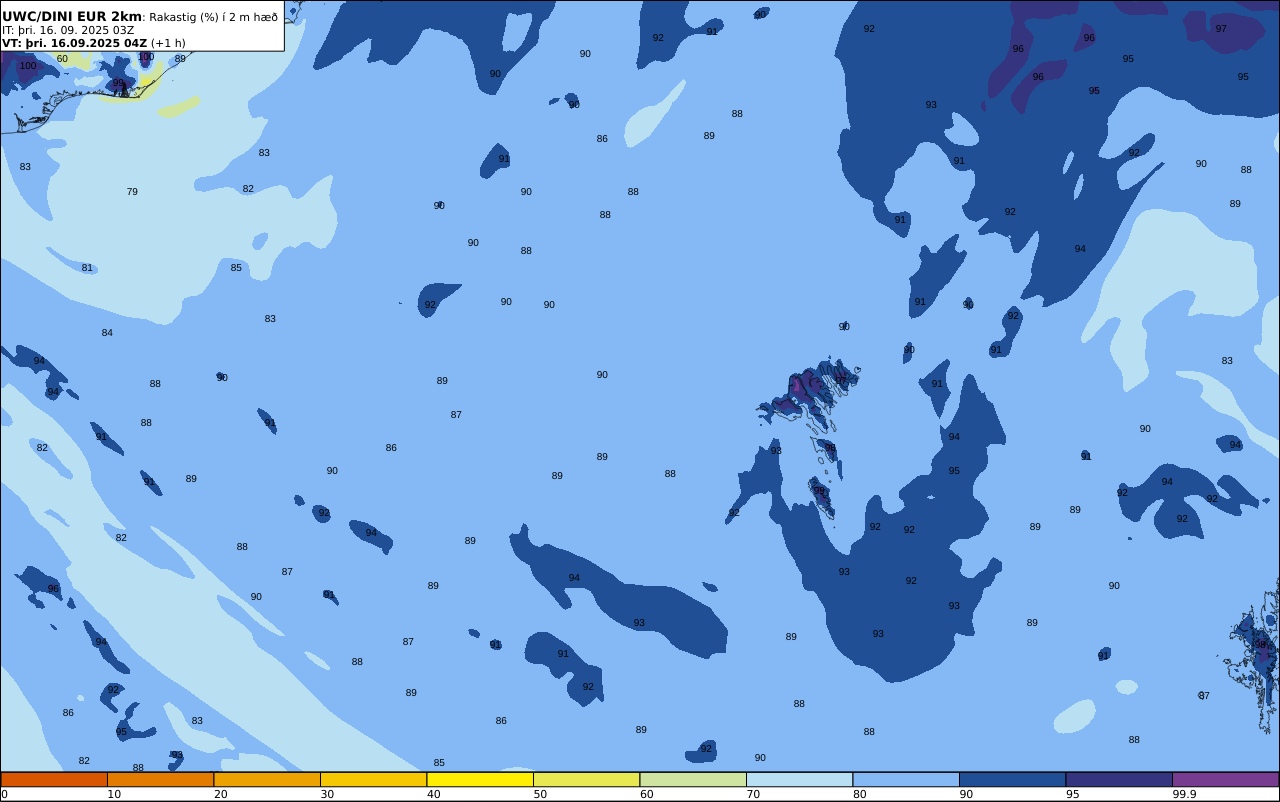This screenshot has width=1280, height=802.
Task: Click the 70–80 light blue legend swatch
Action: 799,779
